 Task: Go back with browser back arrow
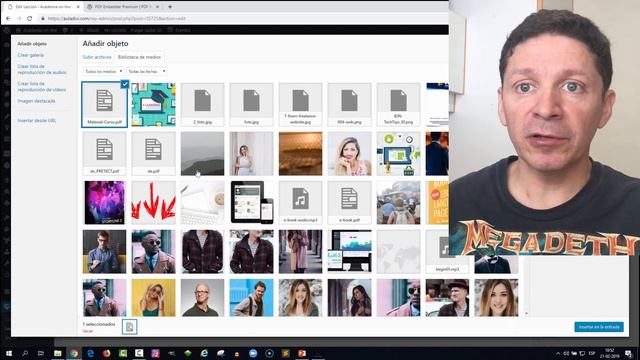point(8,18)
